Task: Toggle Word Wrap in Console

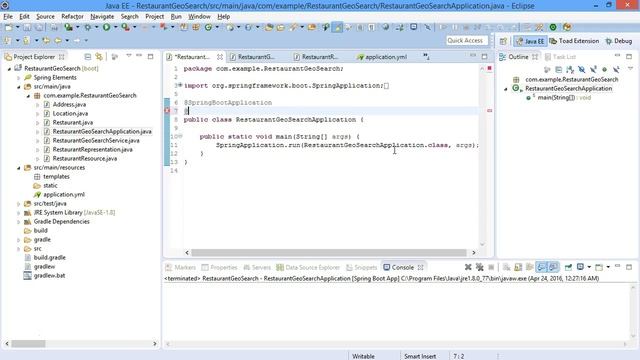Action: (x=529, y=267)
